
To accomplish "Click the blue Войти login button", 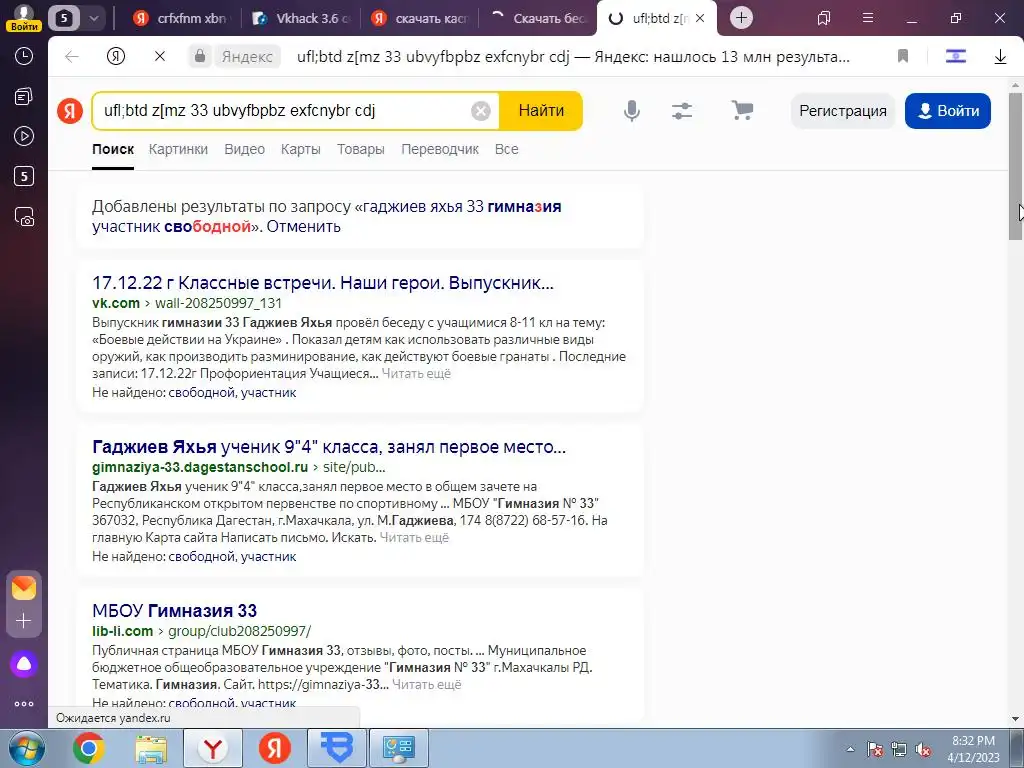I will click(948, 110).
